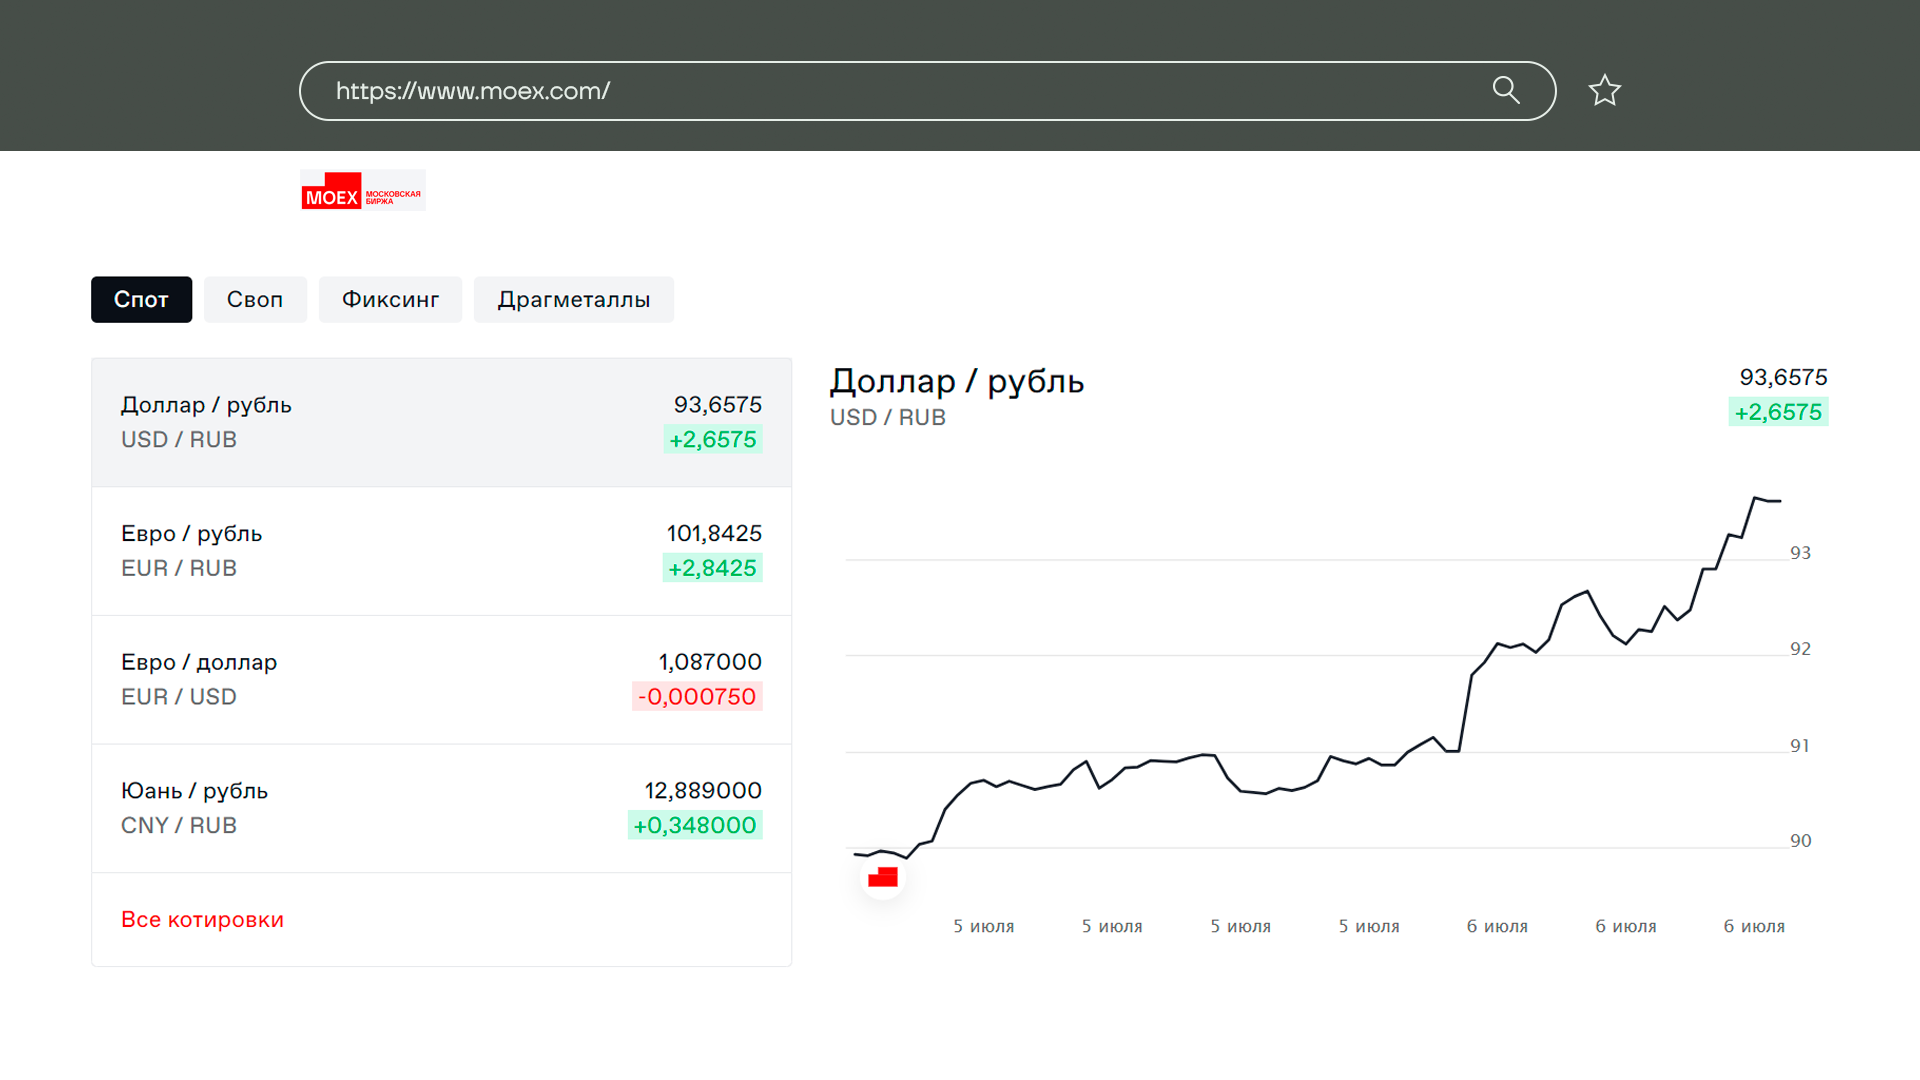
Task: Click the -0,000750 red change badge
Action: tap(697, 697)
